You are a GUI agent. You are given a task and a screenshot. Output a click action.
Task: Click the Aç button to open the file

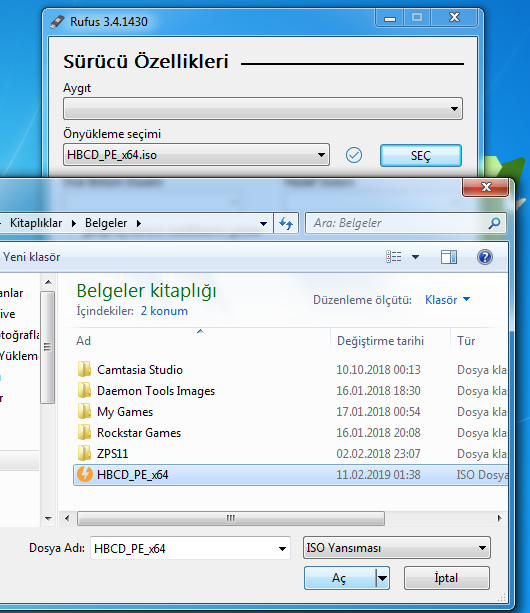coord(339,578)
